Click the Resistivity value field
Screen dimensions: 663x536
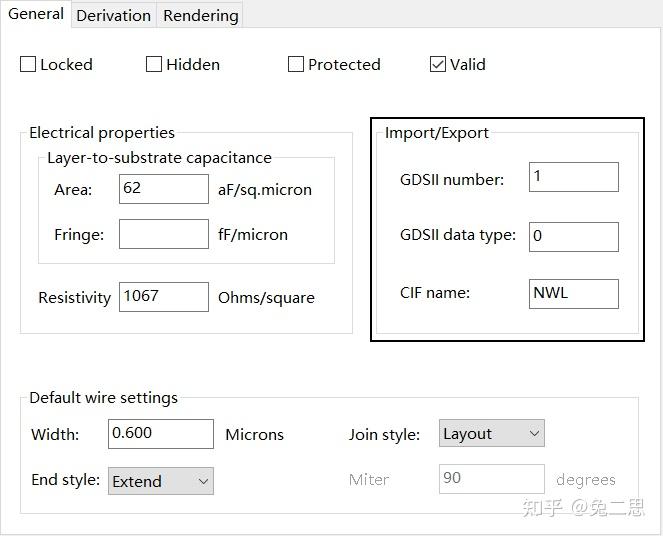click(163, 296)
